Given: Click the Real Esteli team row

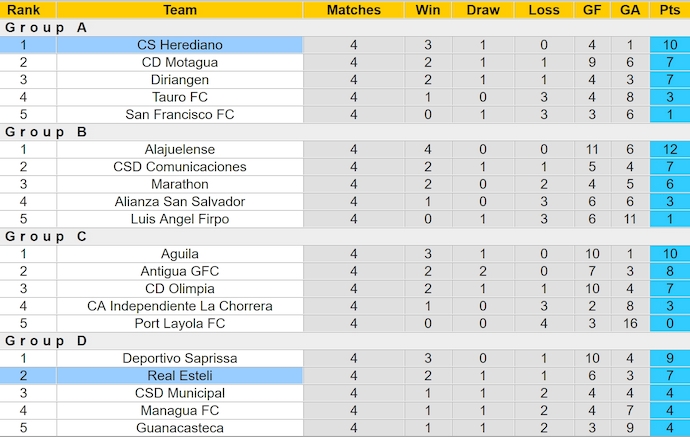Looking at the screenshot, I should 180,375.
